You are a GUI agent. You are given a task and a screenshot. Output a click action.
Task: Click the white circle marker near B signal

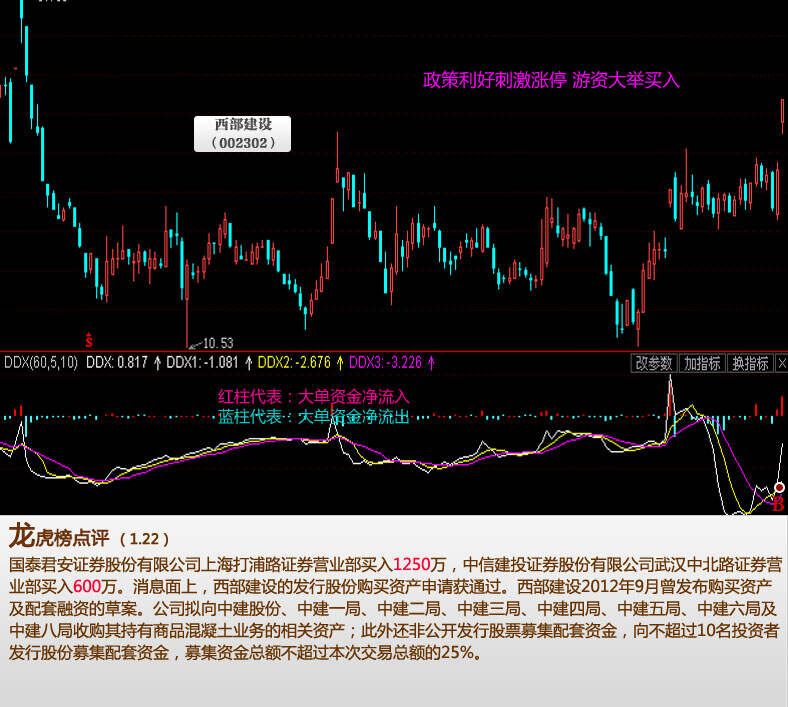tap(779, 487)
